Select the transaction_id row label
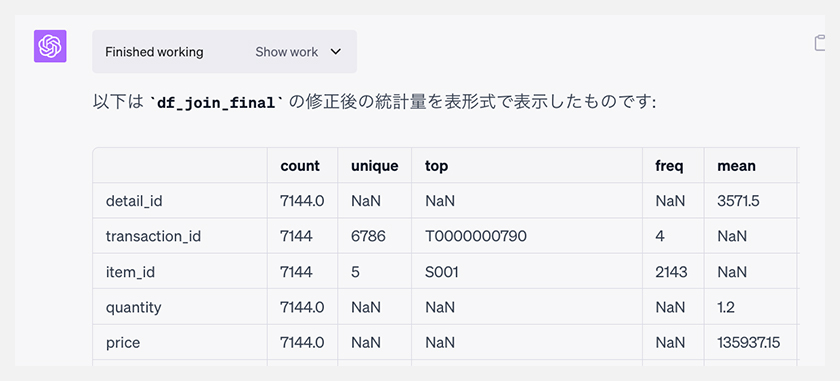This screenshot has width=840, height=381. pyautogui.click(x=153, y=236)
